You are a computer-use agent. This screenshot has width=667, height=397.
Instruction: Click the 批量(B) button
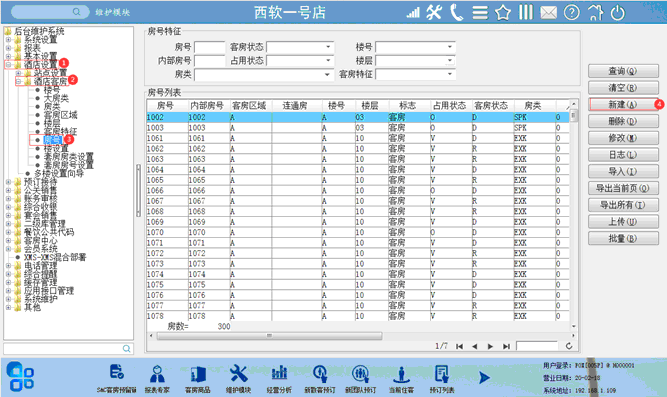[x=623, y=238]
